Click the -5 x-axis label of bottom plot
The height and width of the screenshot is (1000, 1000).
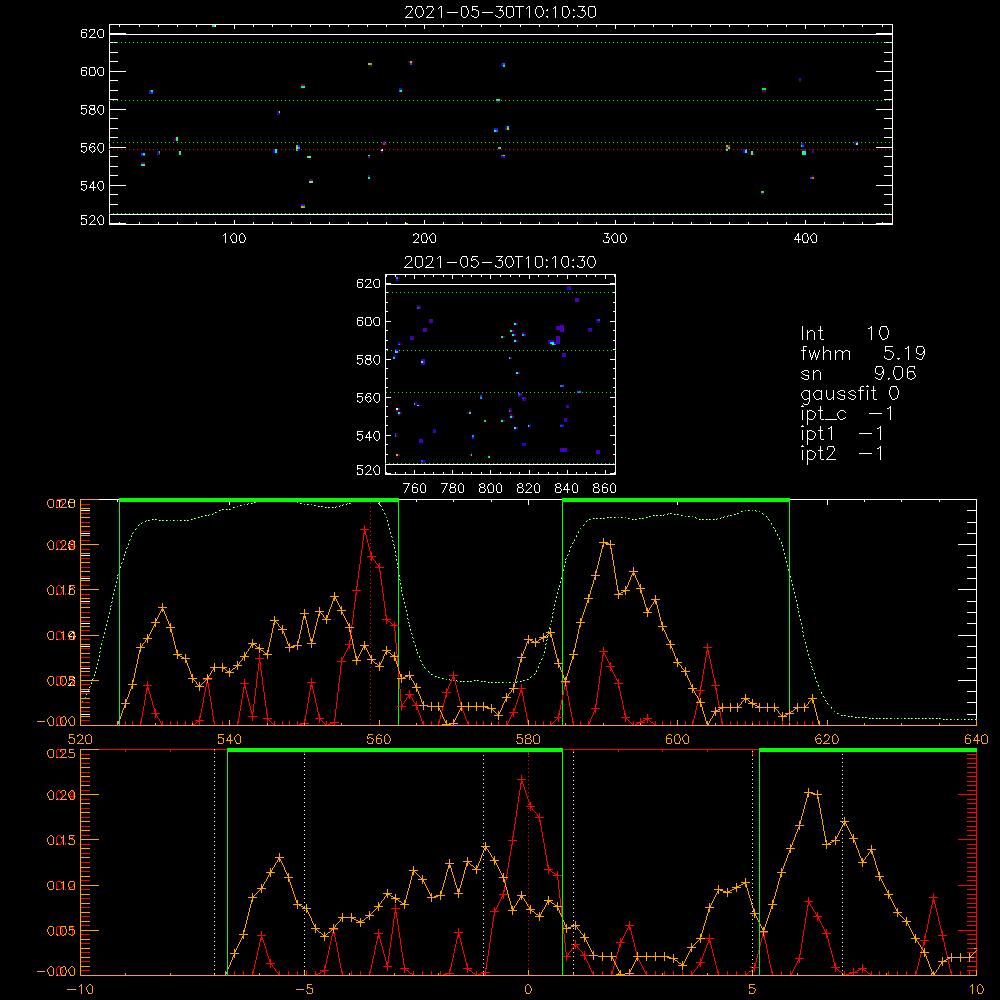coord(304,990)
